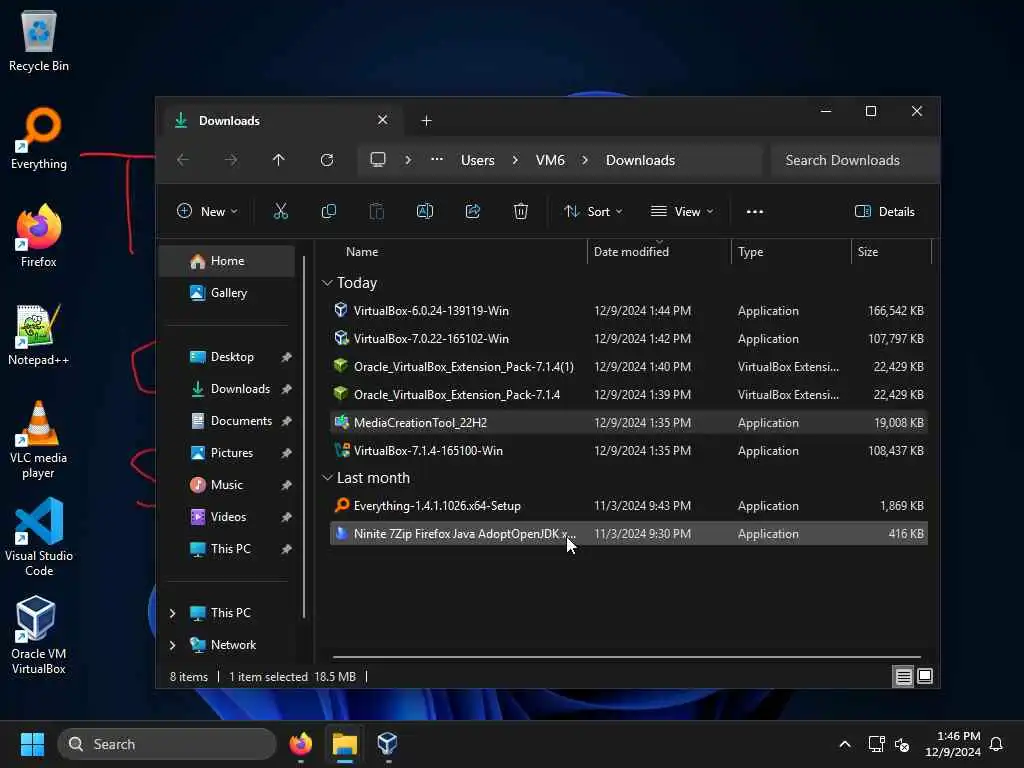Click the File Explorer taskbar icon
Screen dimensions: 1024x768
click(344, 744)
